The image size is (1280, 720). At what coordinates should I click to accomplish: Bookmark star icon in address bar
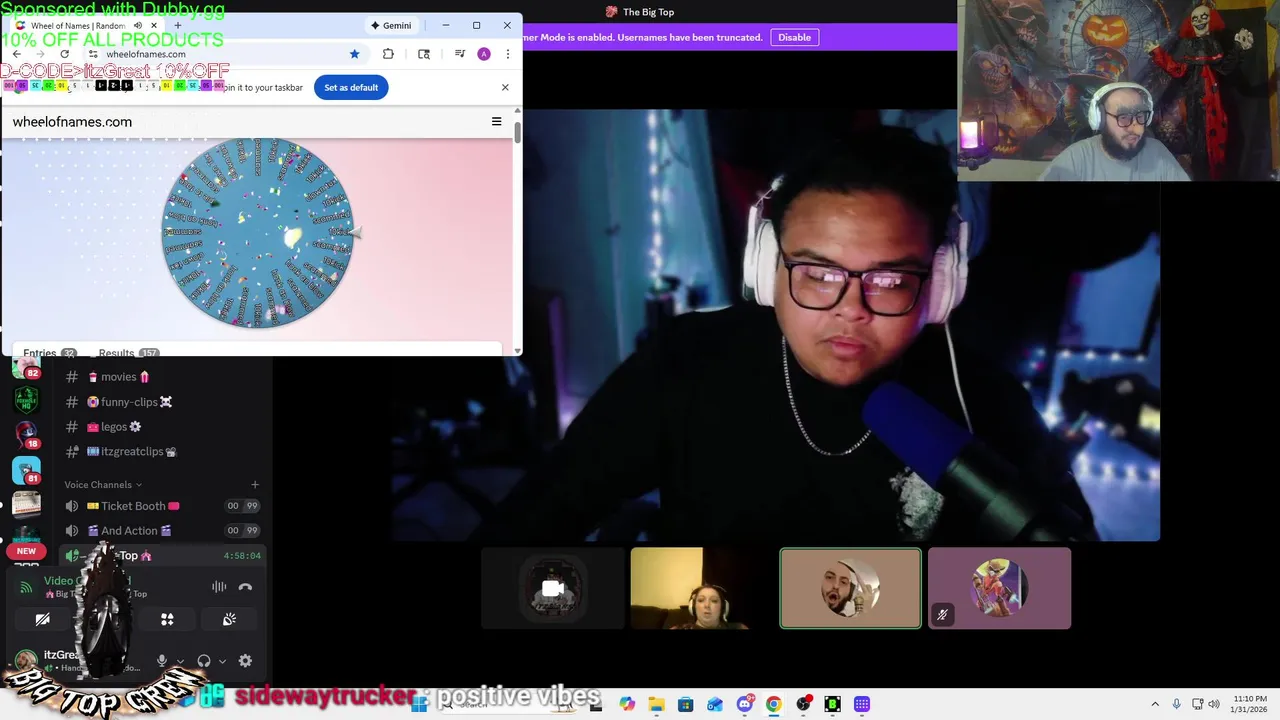click(x=354, y=54)
